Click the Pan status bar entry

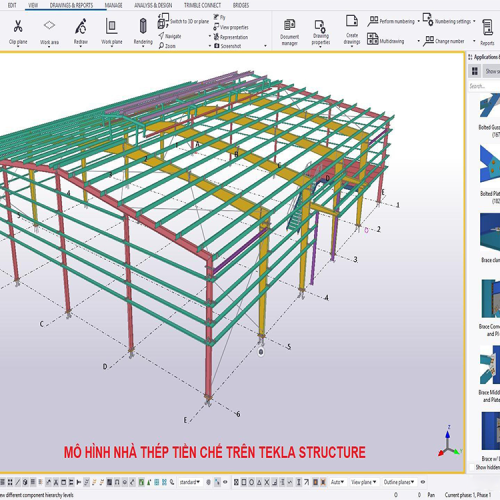pos(431,495)
